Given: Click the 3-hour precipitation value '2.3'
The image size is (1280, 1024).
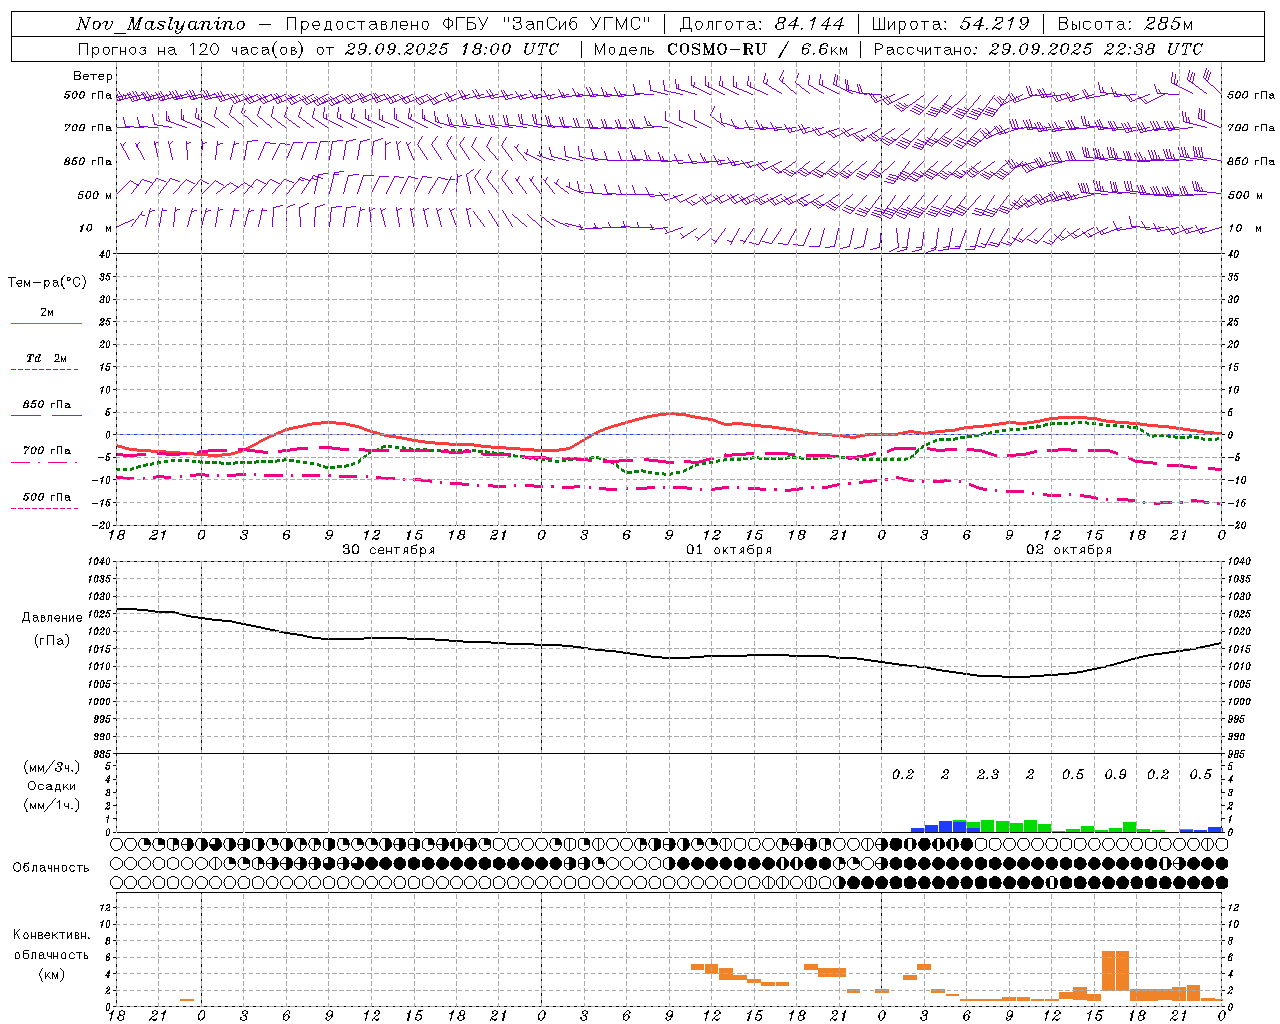Looking at the screenshot, I should 988,774.
